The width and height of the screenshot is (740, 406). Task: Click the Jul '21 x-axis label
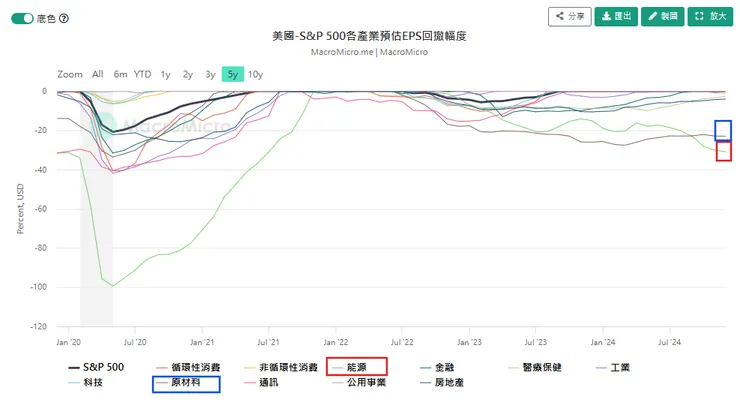point(269,342)
